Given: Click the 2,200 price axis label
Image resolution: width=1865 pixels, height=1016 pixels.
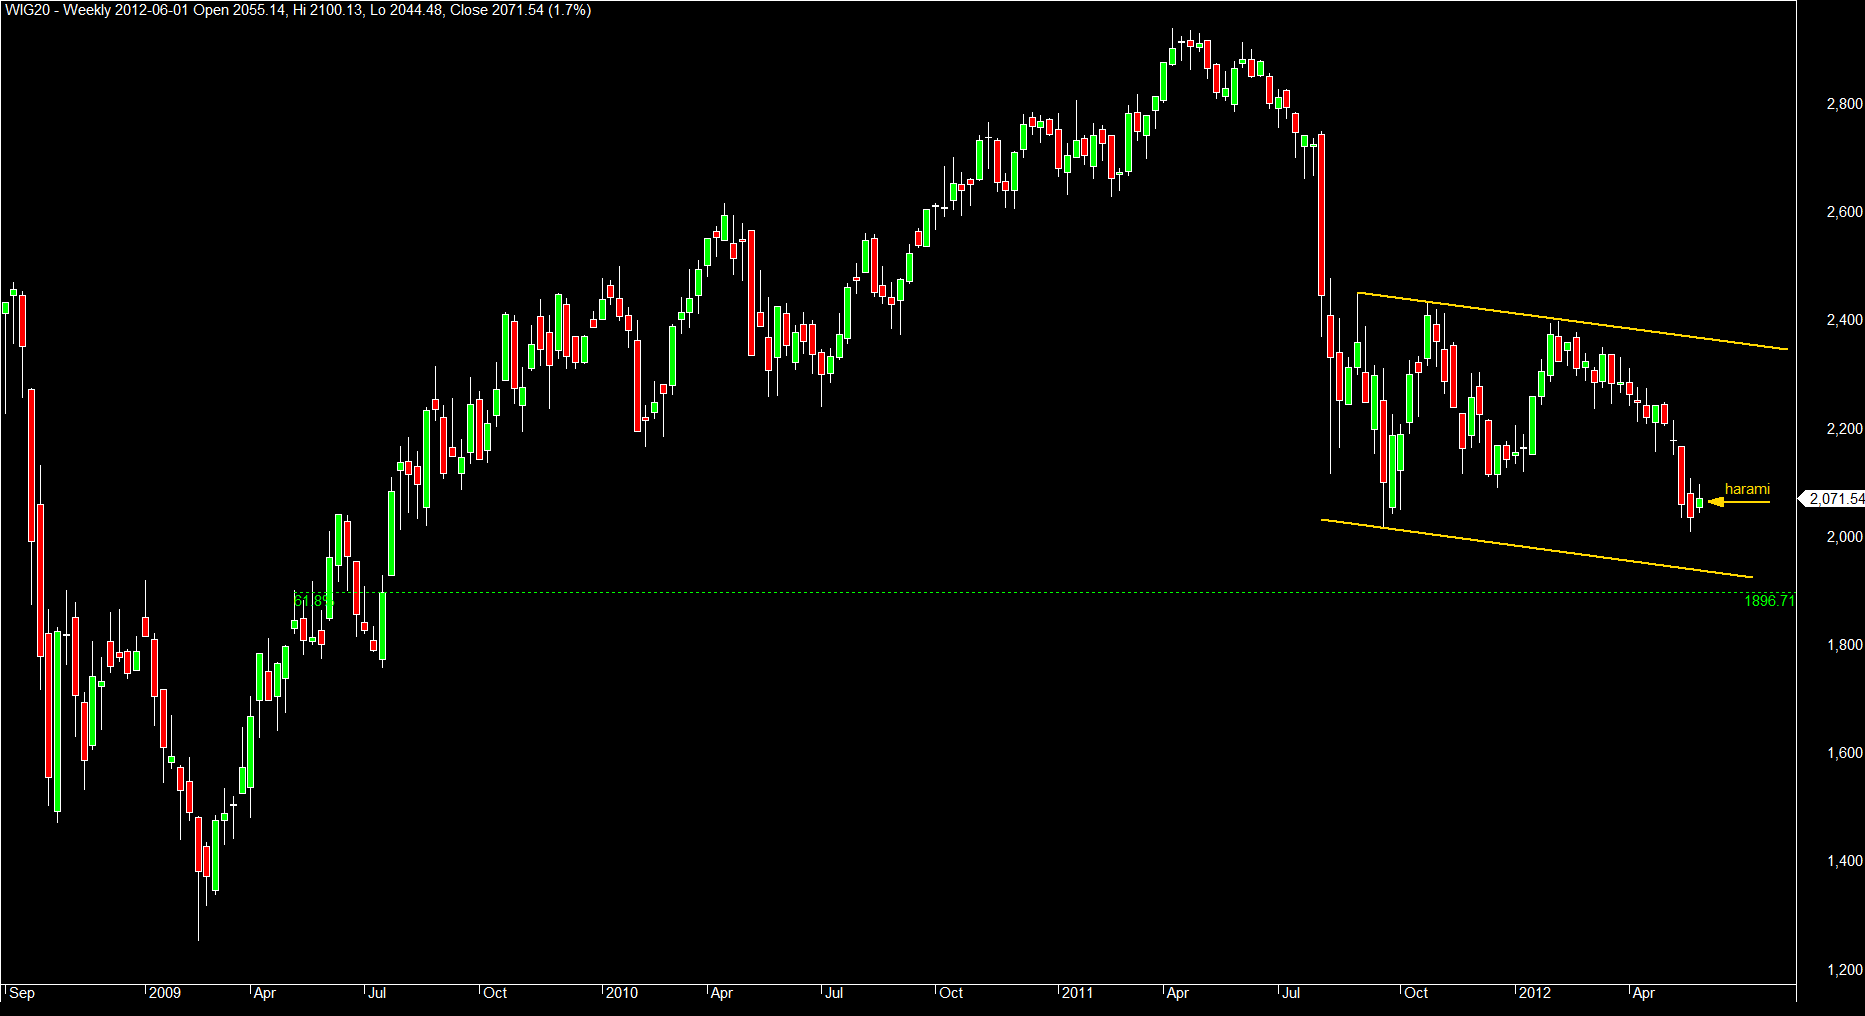Looking at the screenshot, I should tap(1844, 429).
